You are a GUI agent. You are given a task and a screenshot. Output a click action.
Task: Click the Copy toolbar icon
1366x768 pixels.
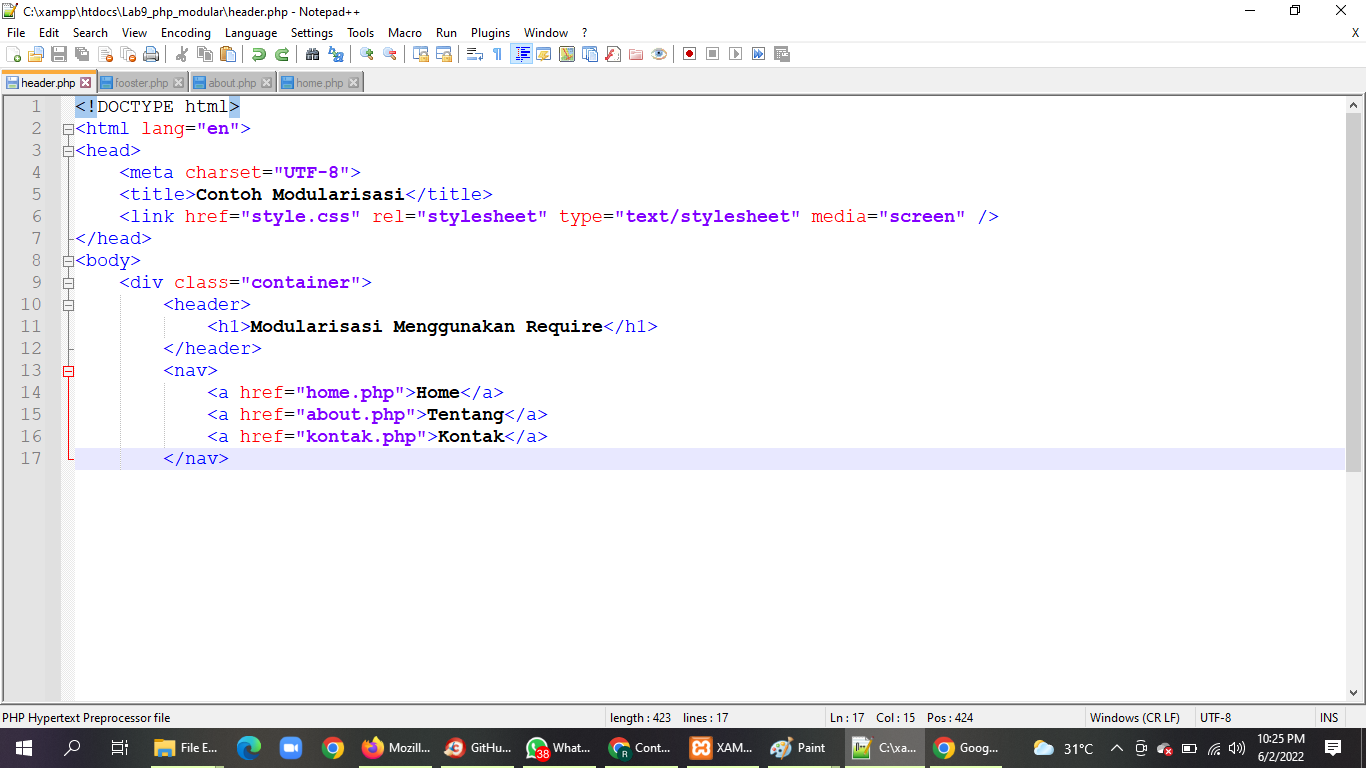pos(205,54)
